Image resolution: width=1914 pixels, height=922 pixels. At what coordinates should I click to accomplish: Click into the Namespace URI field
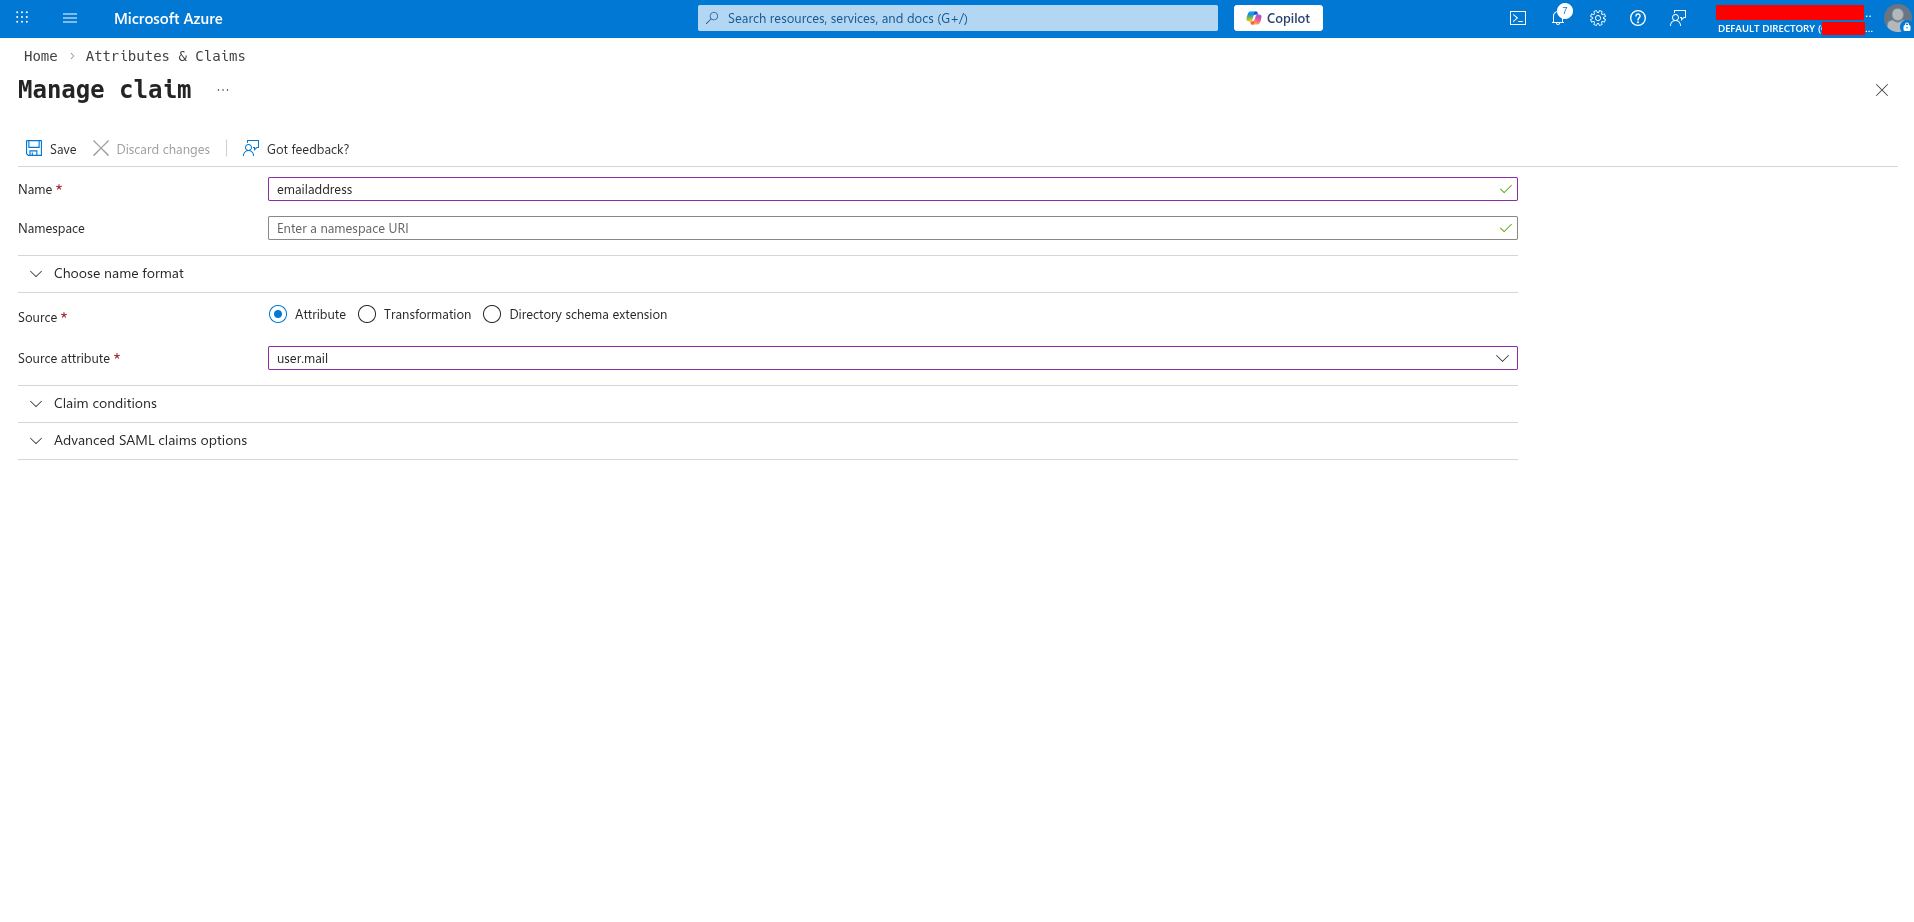pos(892,228)
